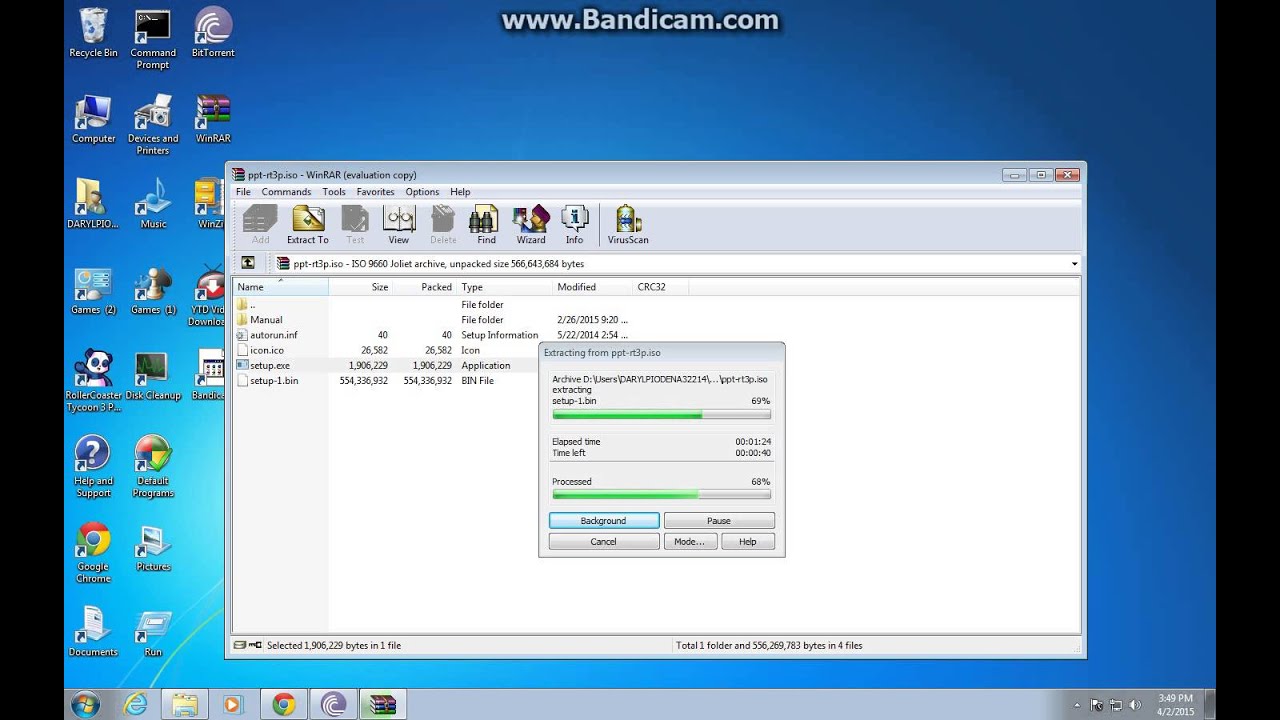Open Music desktop shortcut
1280x720 pixels.
point(153,204)
